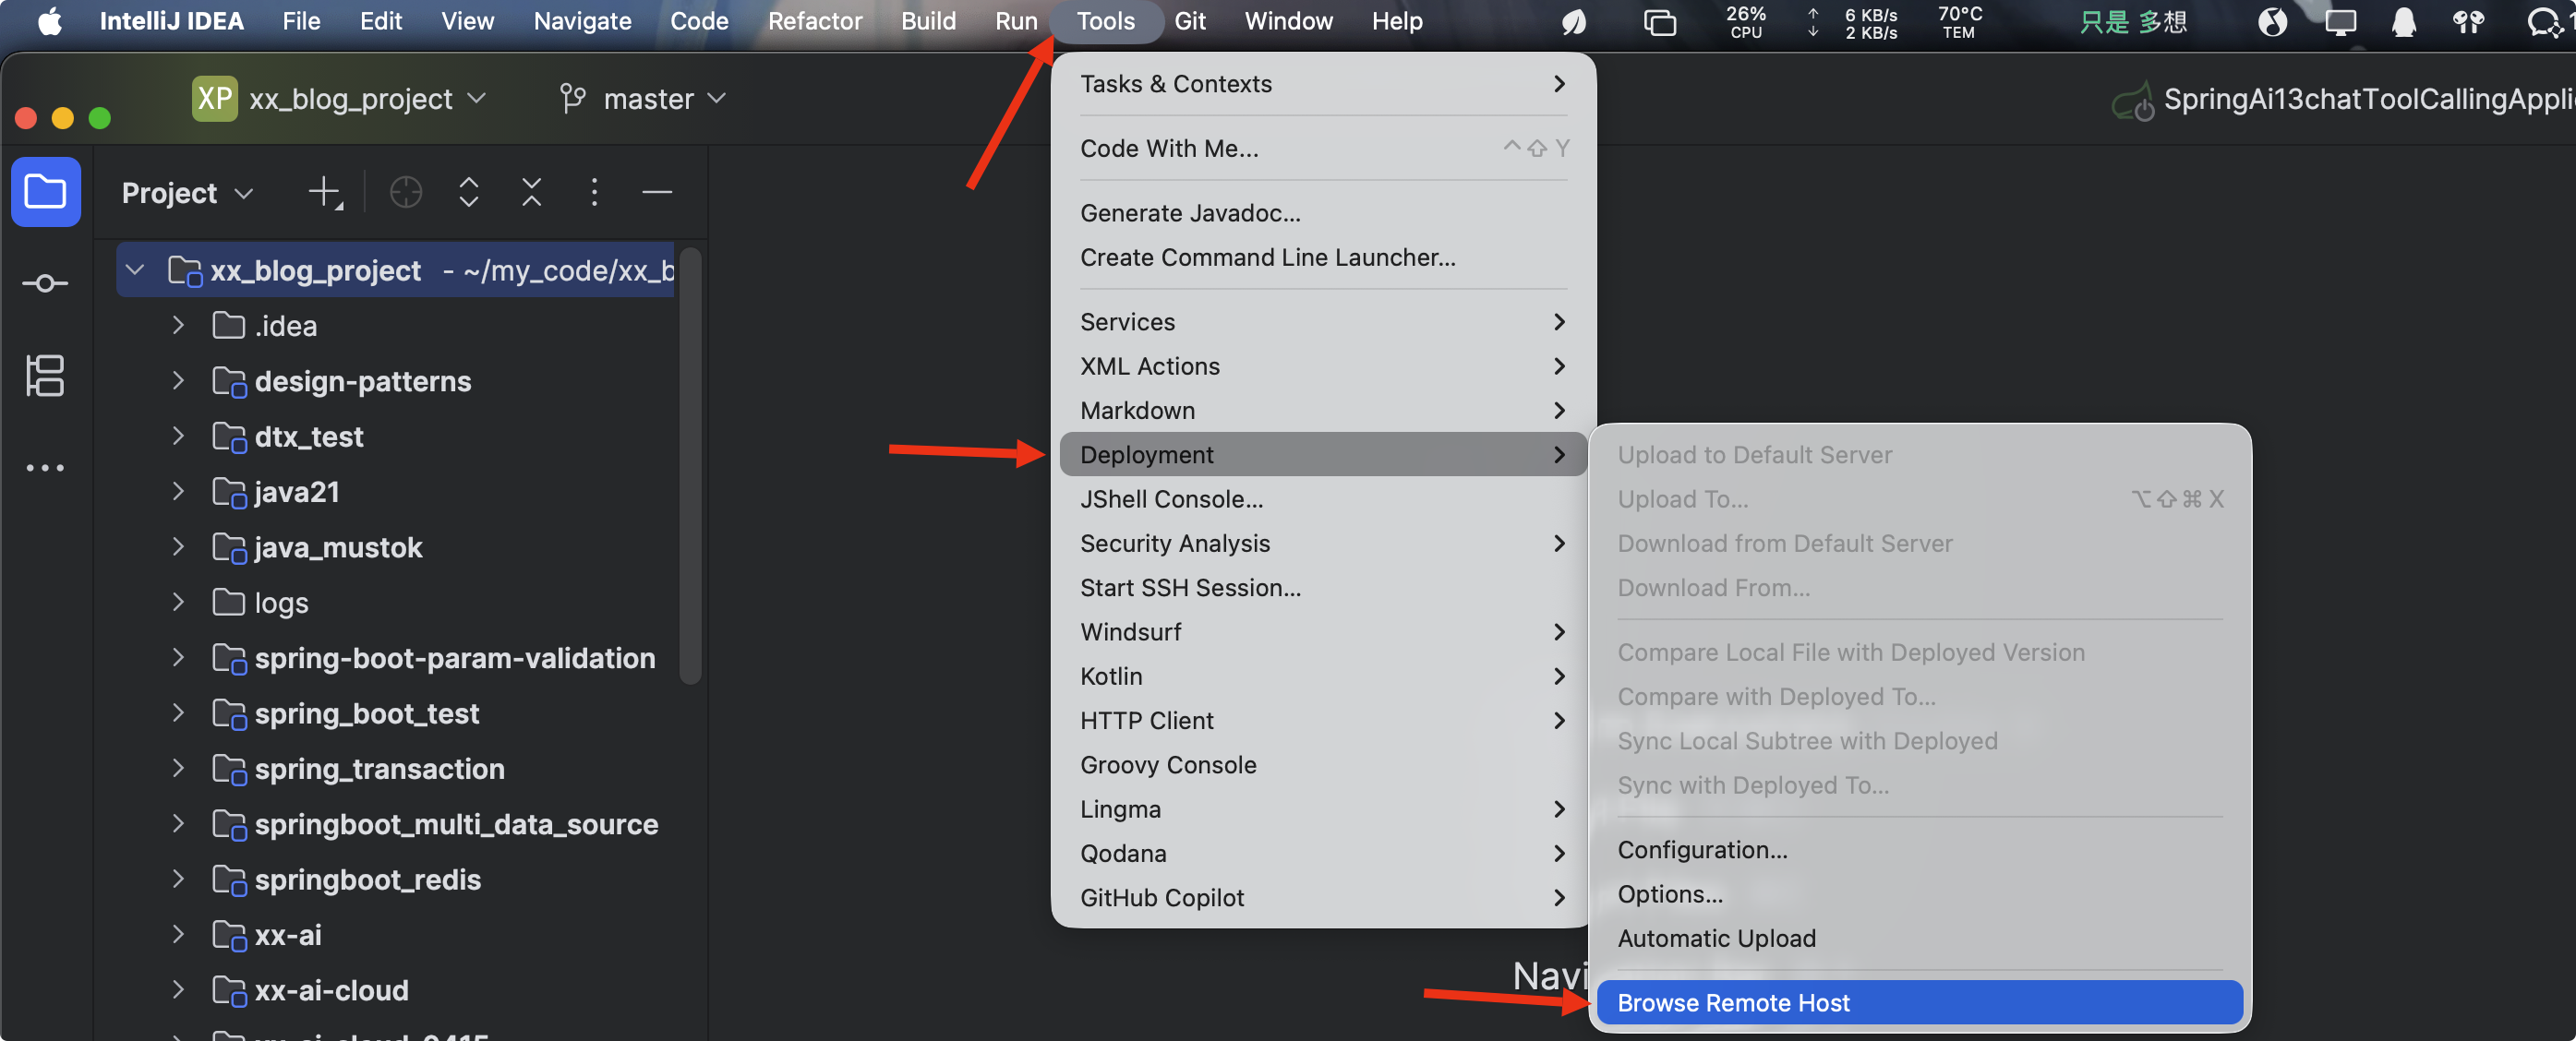Open Markdown submenu
Viewport: 2576px width, 1041px height.
click(x=1322, y=410)
